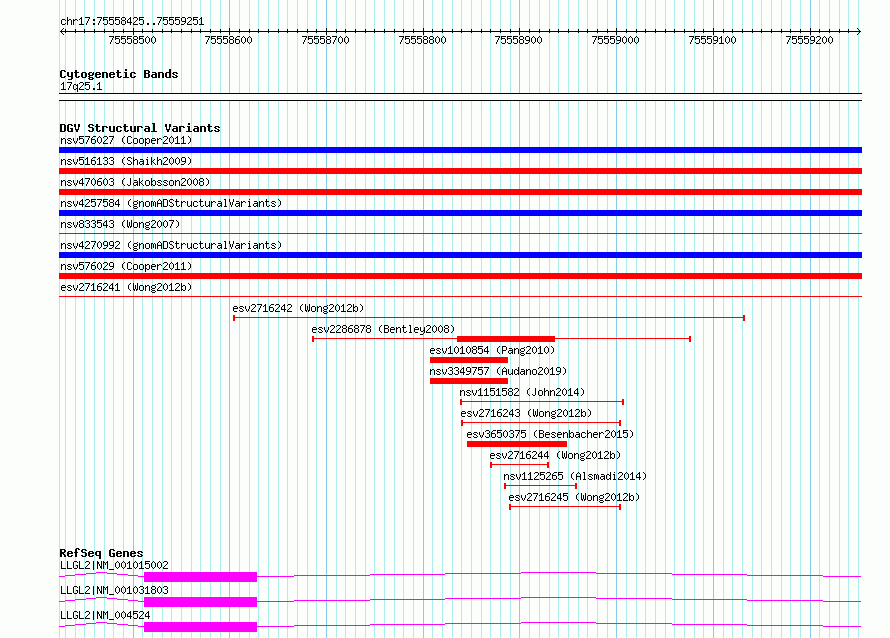Click red bar under nsv3349757
This screenshot has width=890, height=638.
click(469, 381)
